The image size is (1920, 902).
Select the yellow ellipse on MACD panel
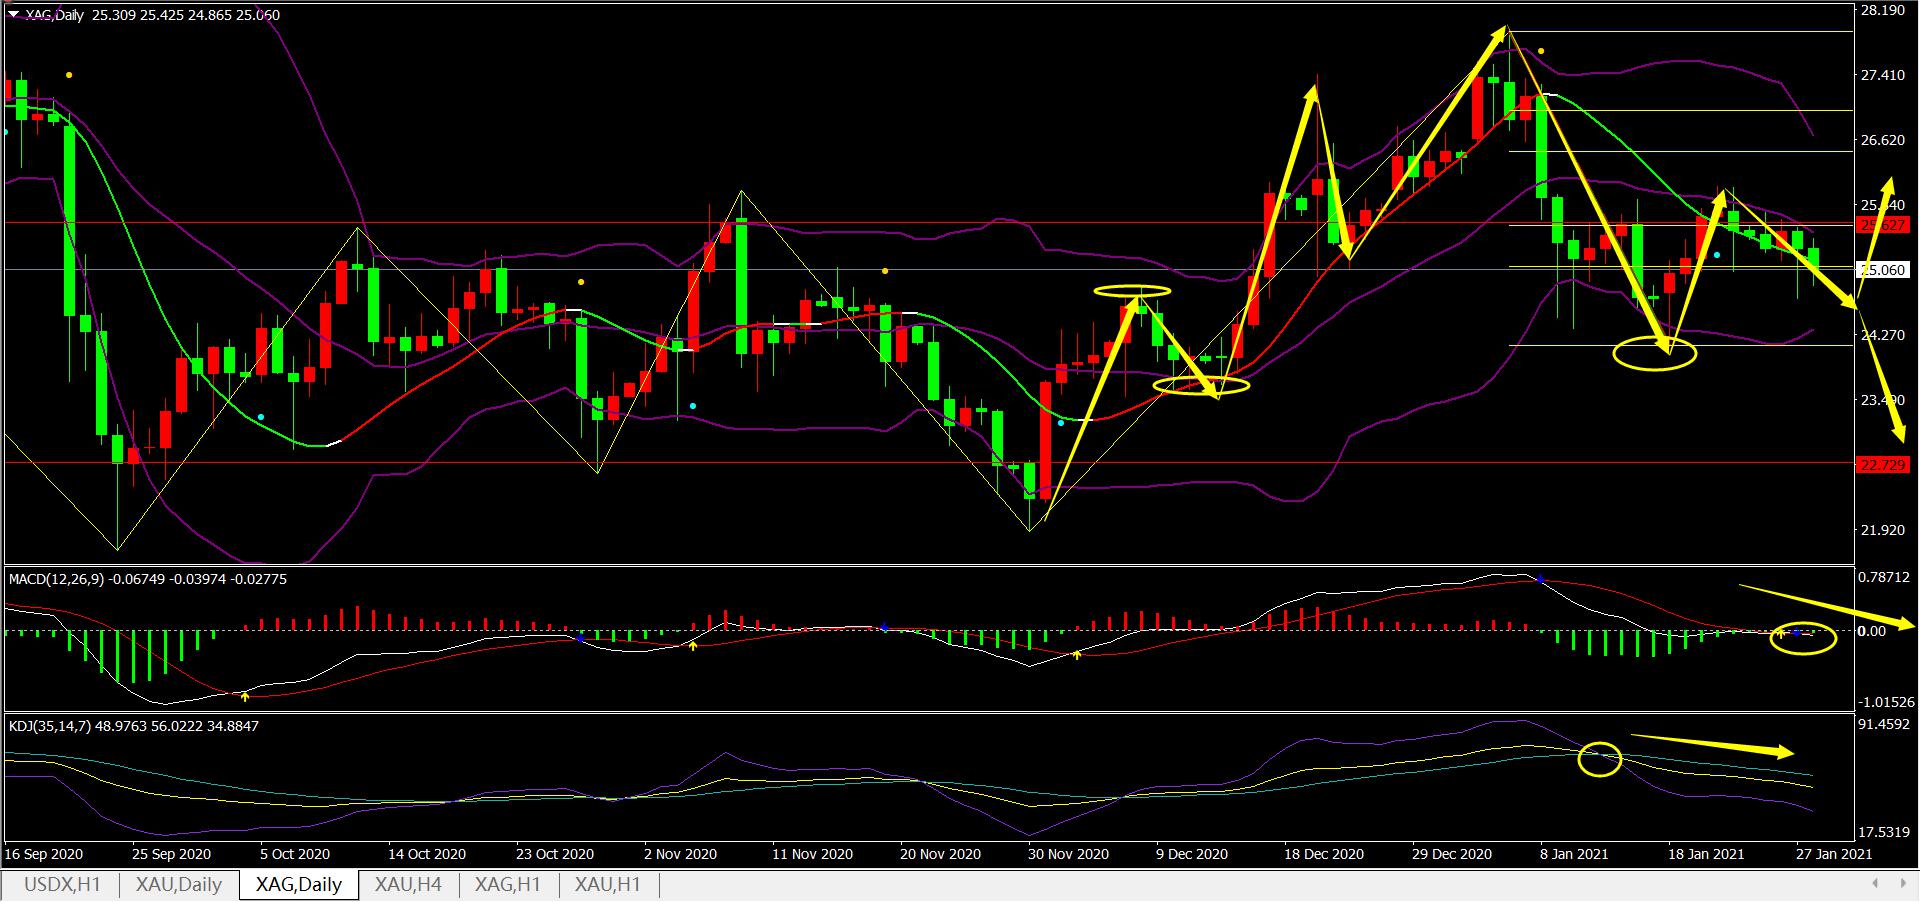tap(1803, 637)
